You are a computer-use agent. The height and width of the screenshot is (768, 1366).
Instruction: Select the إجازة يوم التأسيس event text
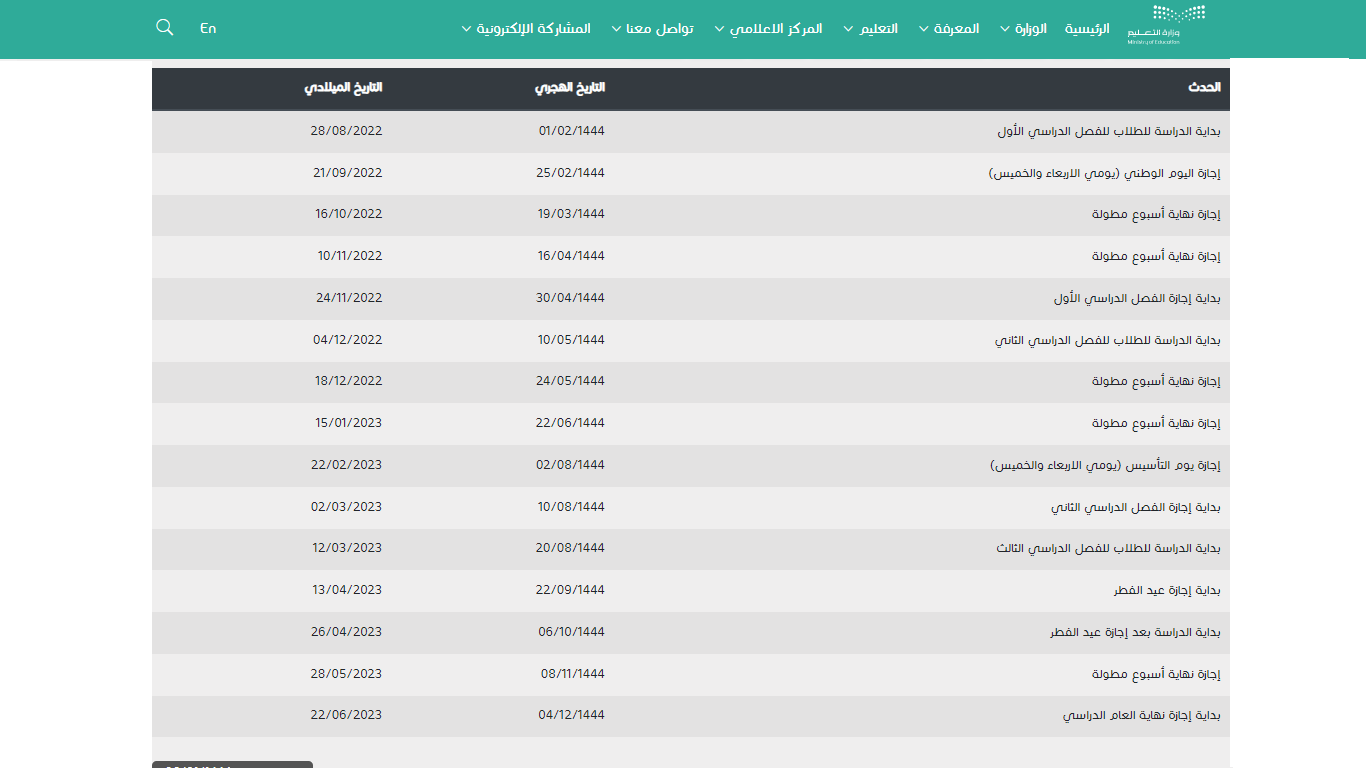coord(1105,465)
